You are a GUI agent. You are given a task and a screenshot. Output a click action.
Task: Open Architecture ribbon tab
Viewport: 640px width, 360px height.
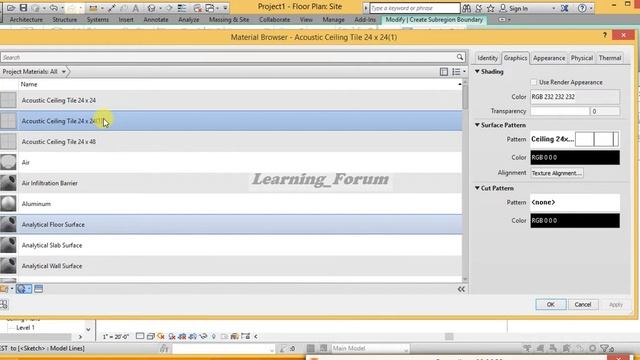26,20
